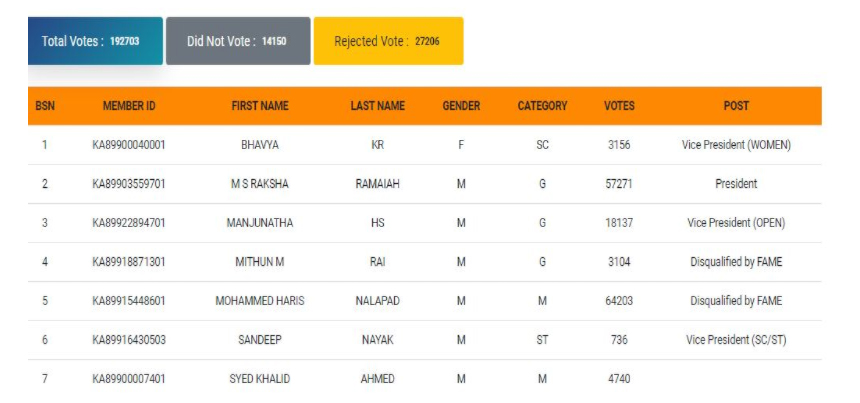860x403 pixels.
Task: Click the vote count 64203
Action: 619,301
